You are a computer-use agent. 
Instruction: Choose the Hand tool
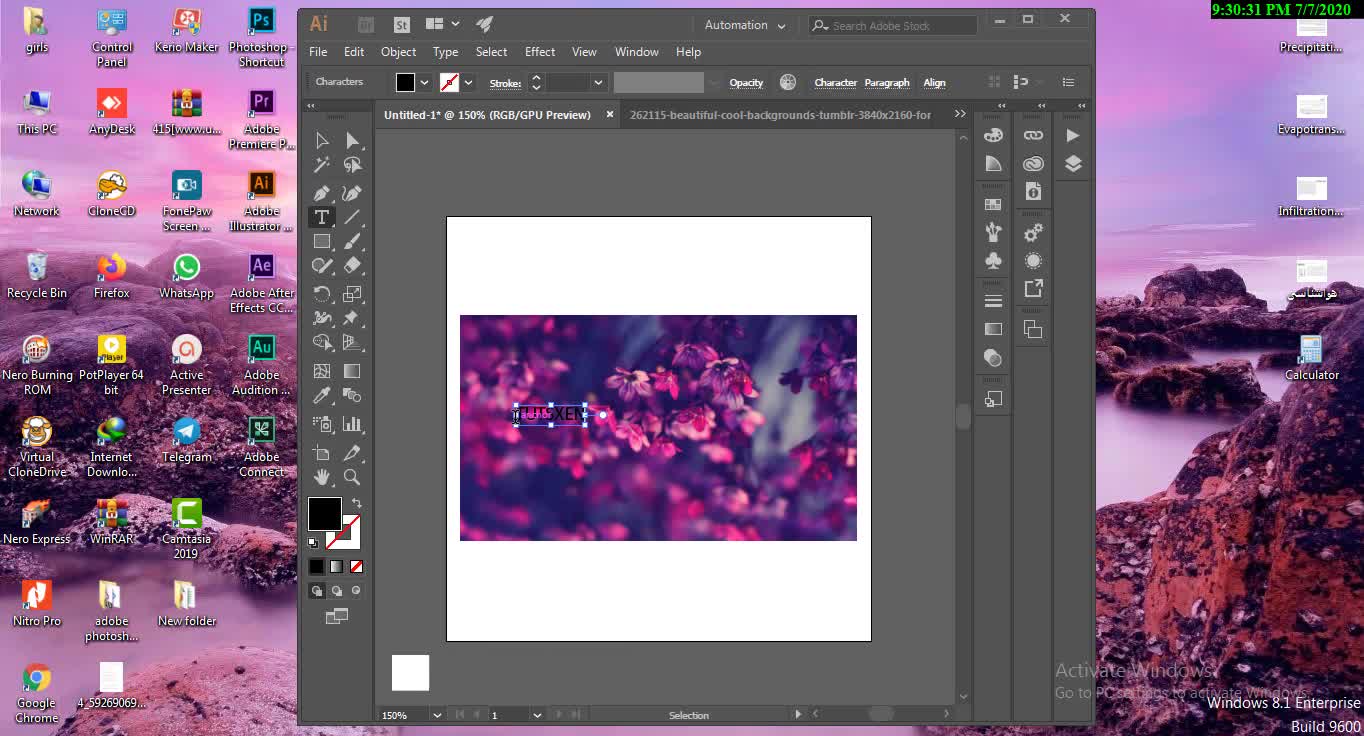tap(322, 478)
